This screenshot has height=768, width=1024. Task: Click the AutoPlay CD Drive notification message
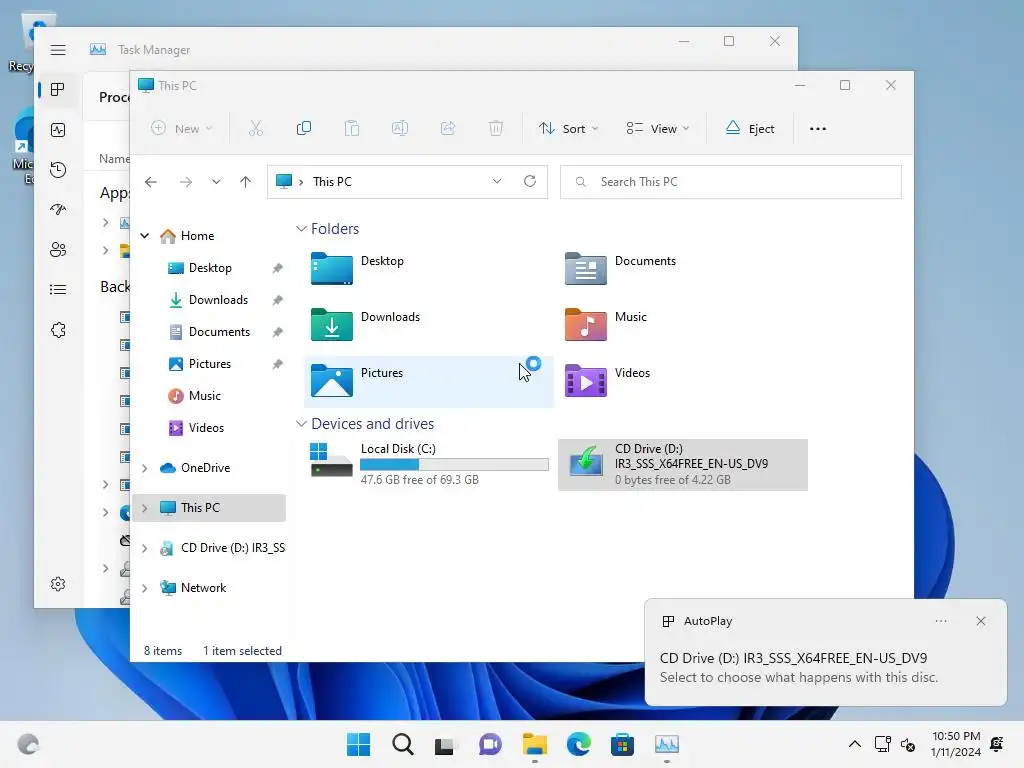tap(799, 667)
